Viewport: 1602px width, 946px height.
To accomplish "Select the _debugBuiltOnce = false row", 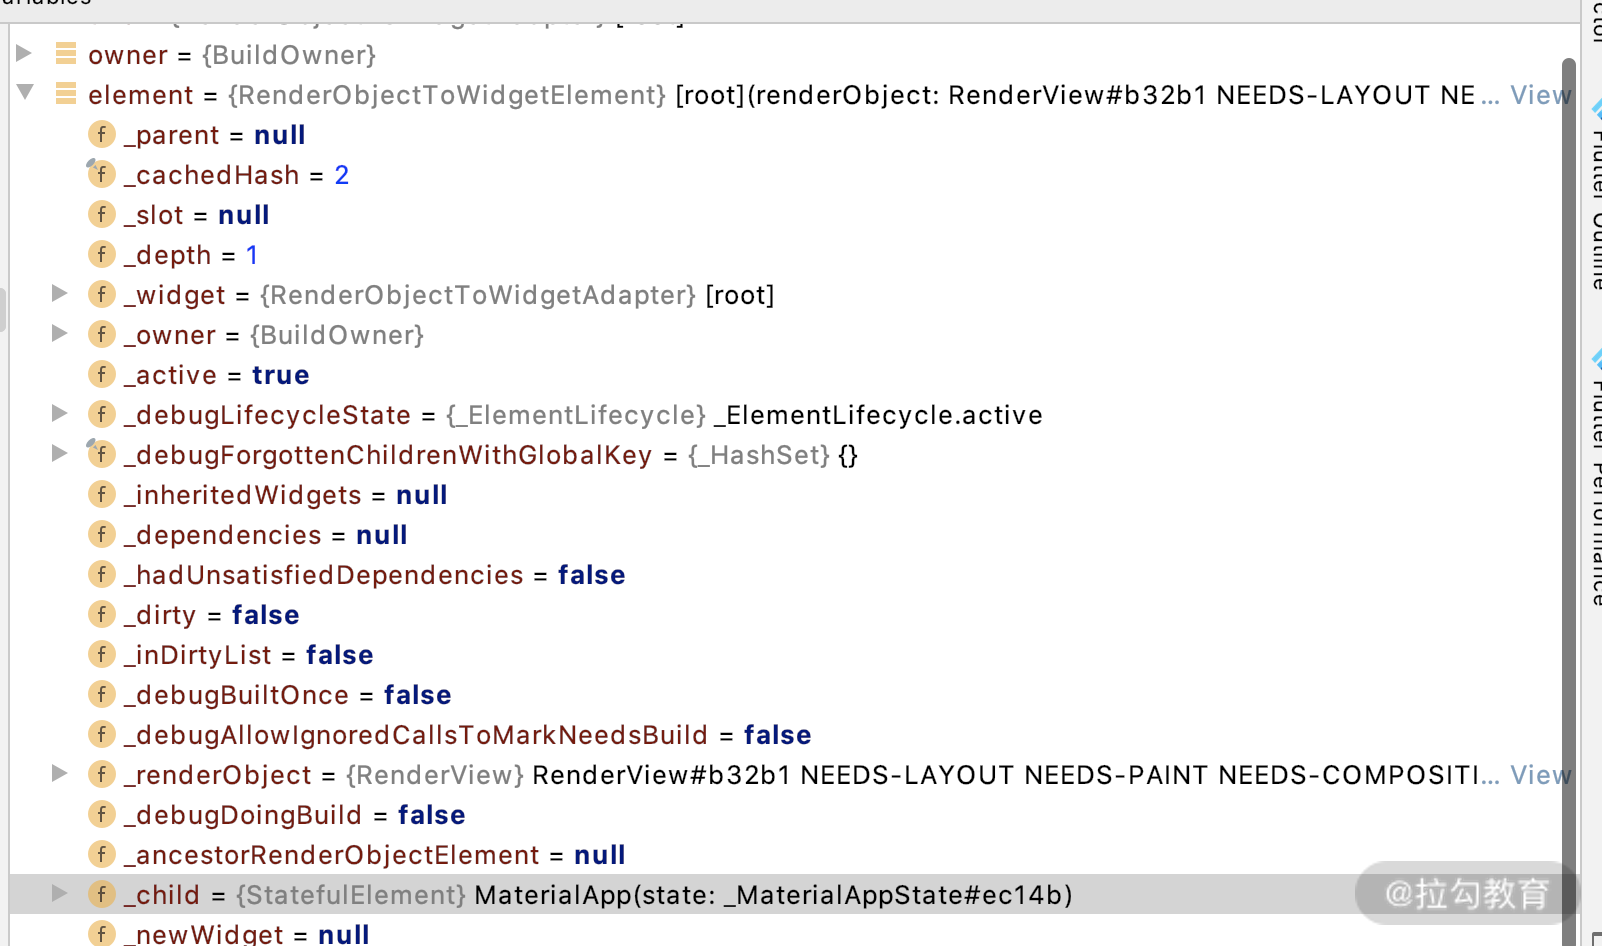I will point(288,695).
